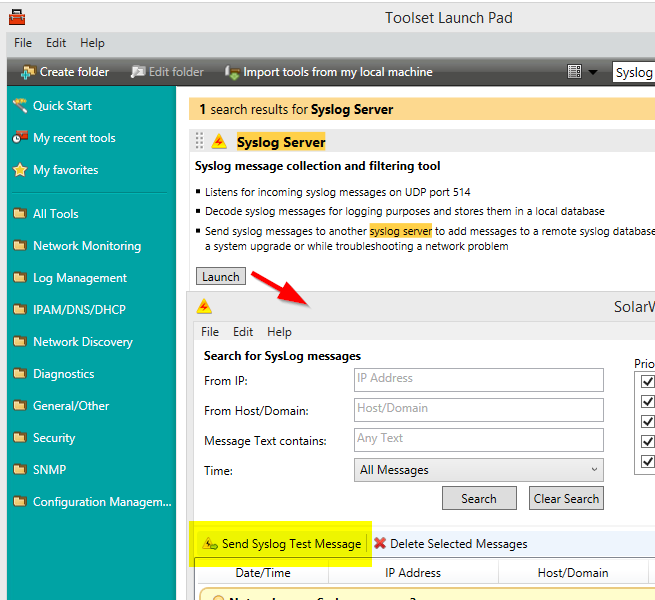Click the view layout list icon
Viewport: 655px width, 600px height.
click(x=574, y=71)
